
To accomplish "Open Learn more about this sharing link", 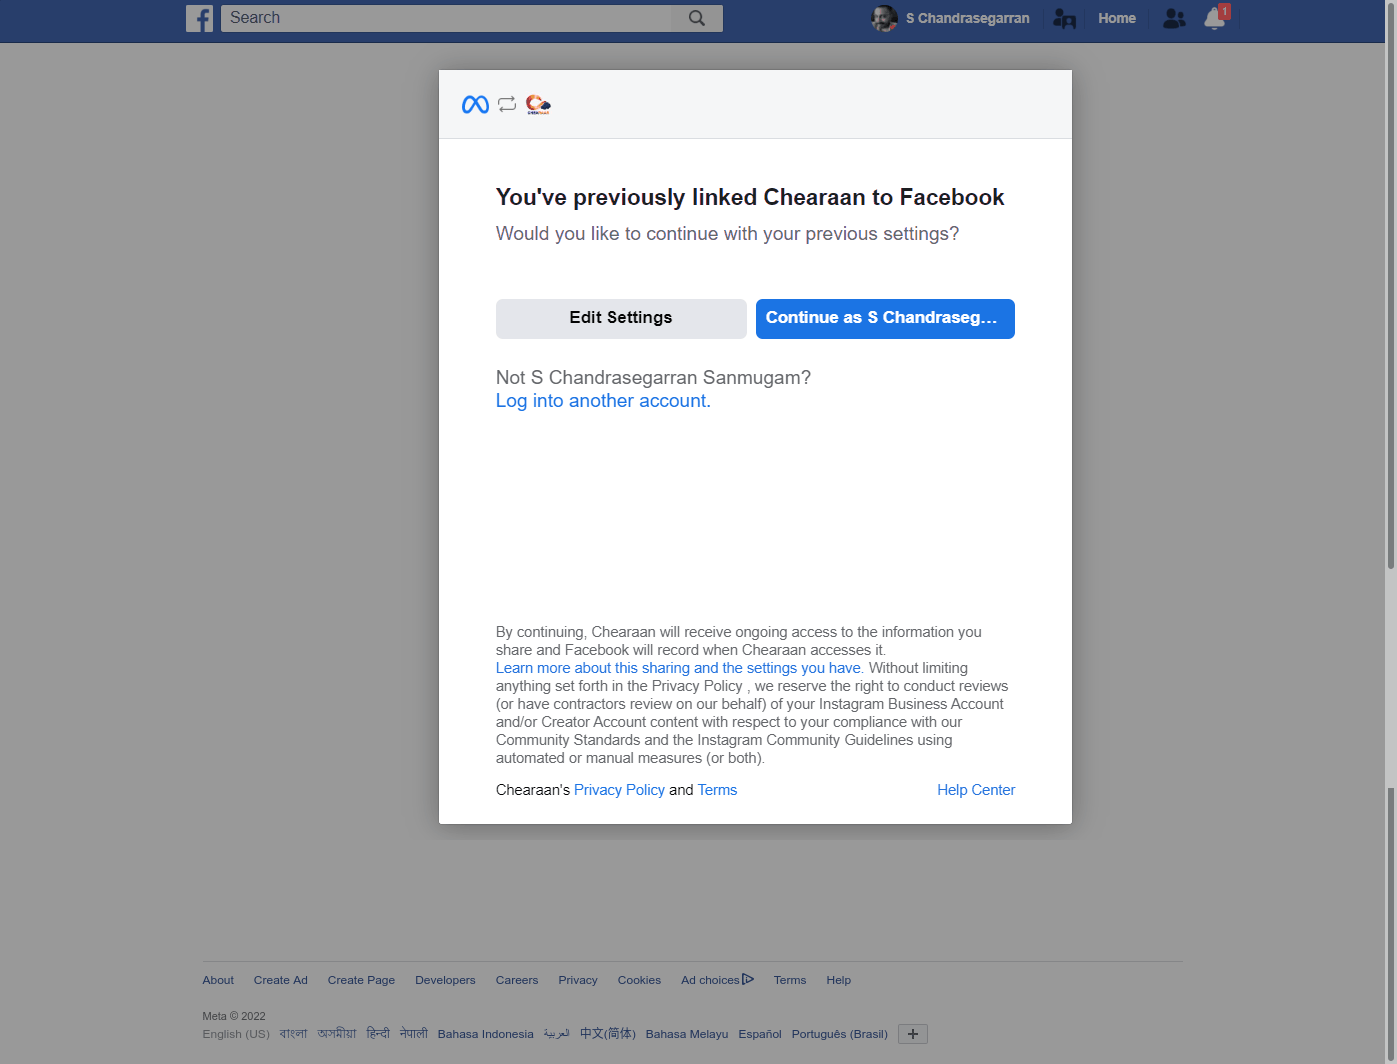I will [679, 668].
